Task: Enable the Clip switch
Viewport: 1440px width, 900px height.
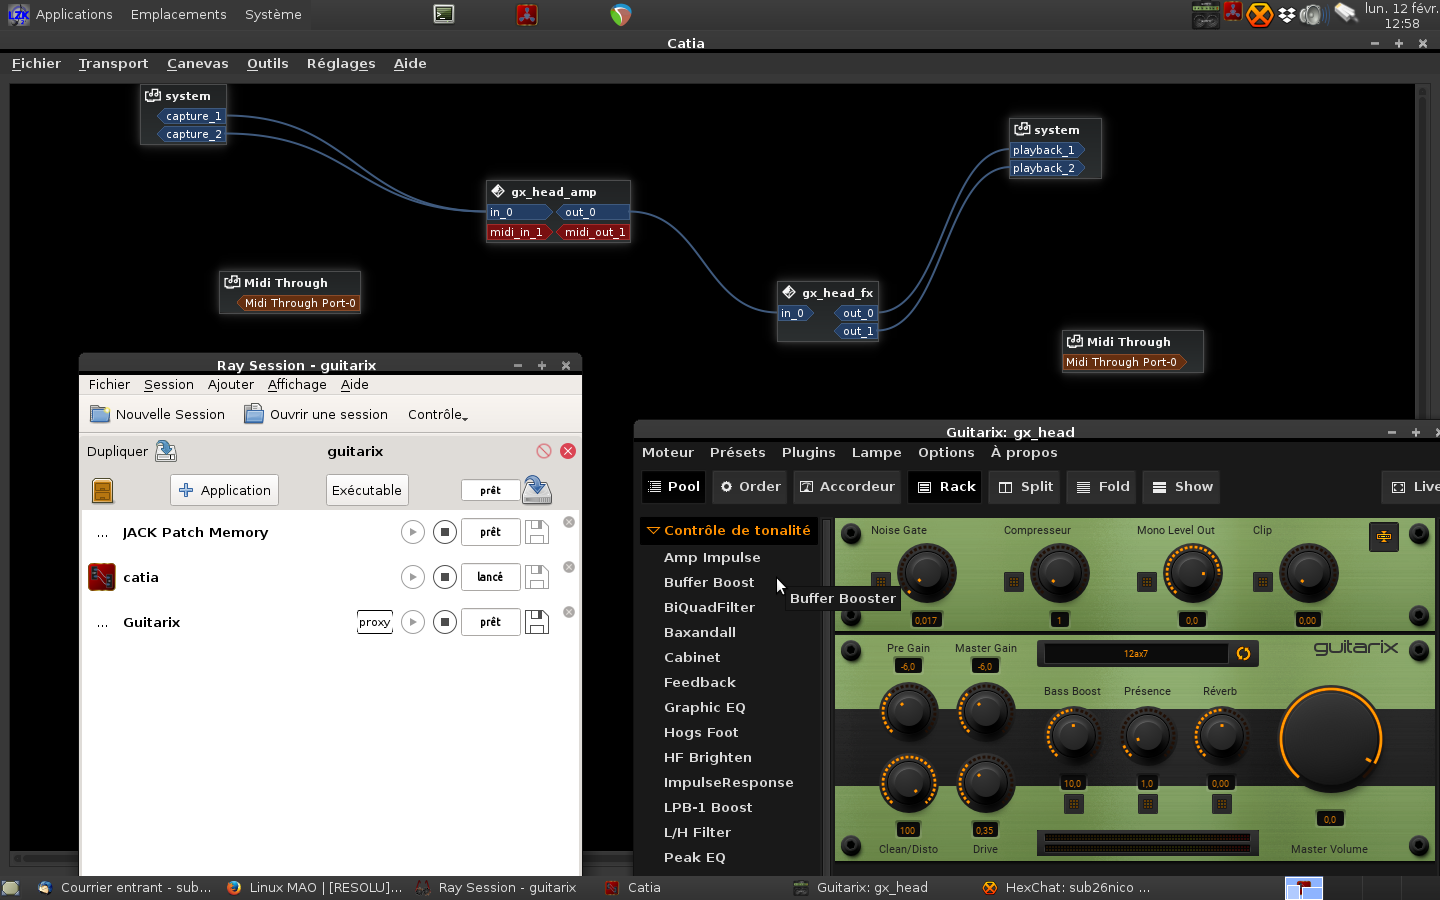Action: point(1262,582)
